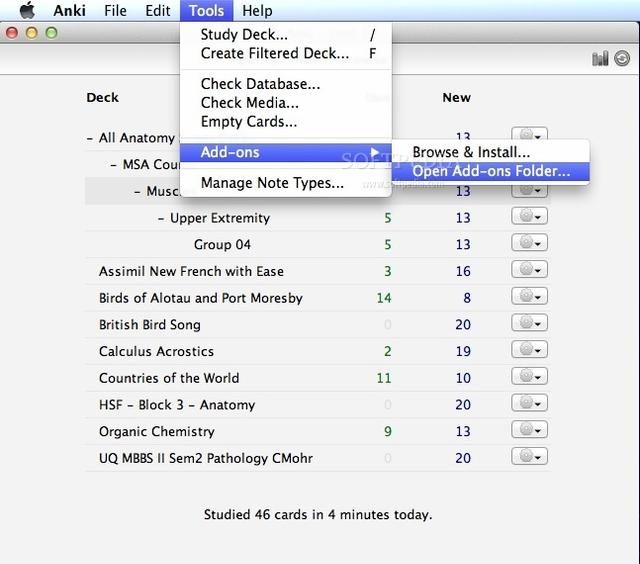The image size is (640, 564).
Task: Open the Apple menu
Action: (27, 10)
